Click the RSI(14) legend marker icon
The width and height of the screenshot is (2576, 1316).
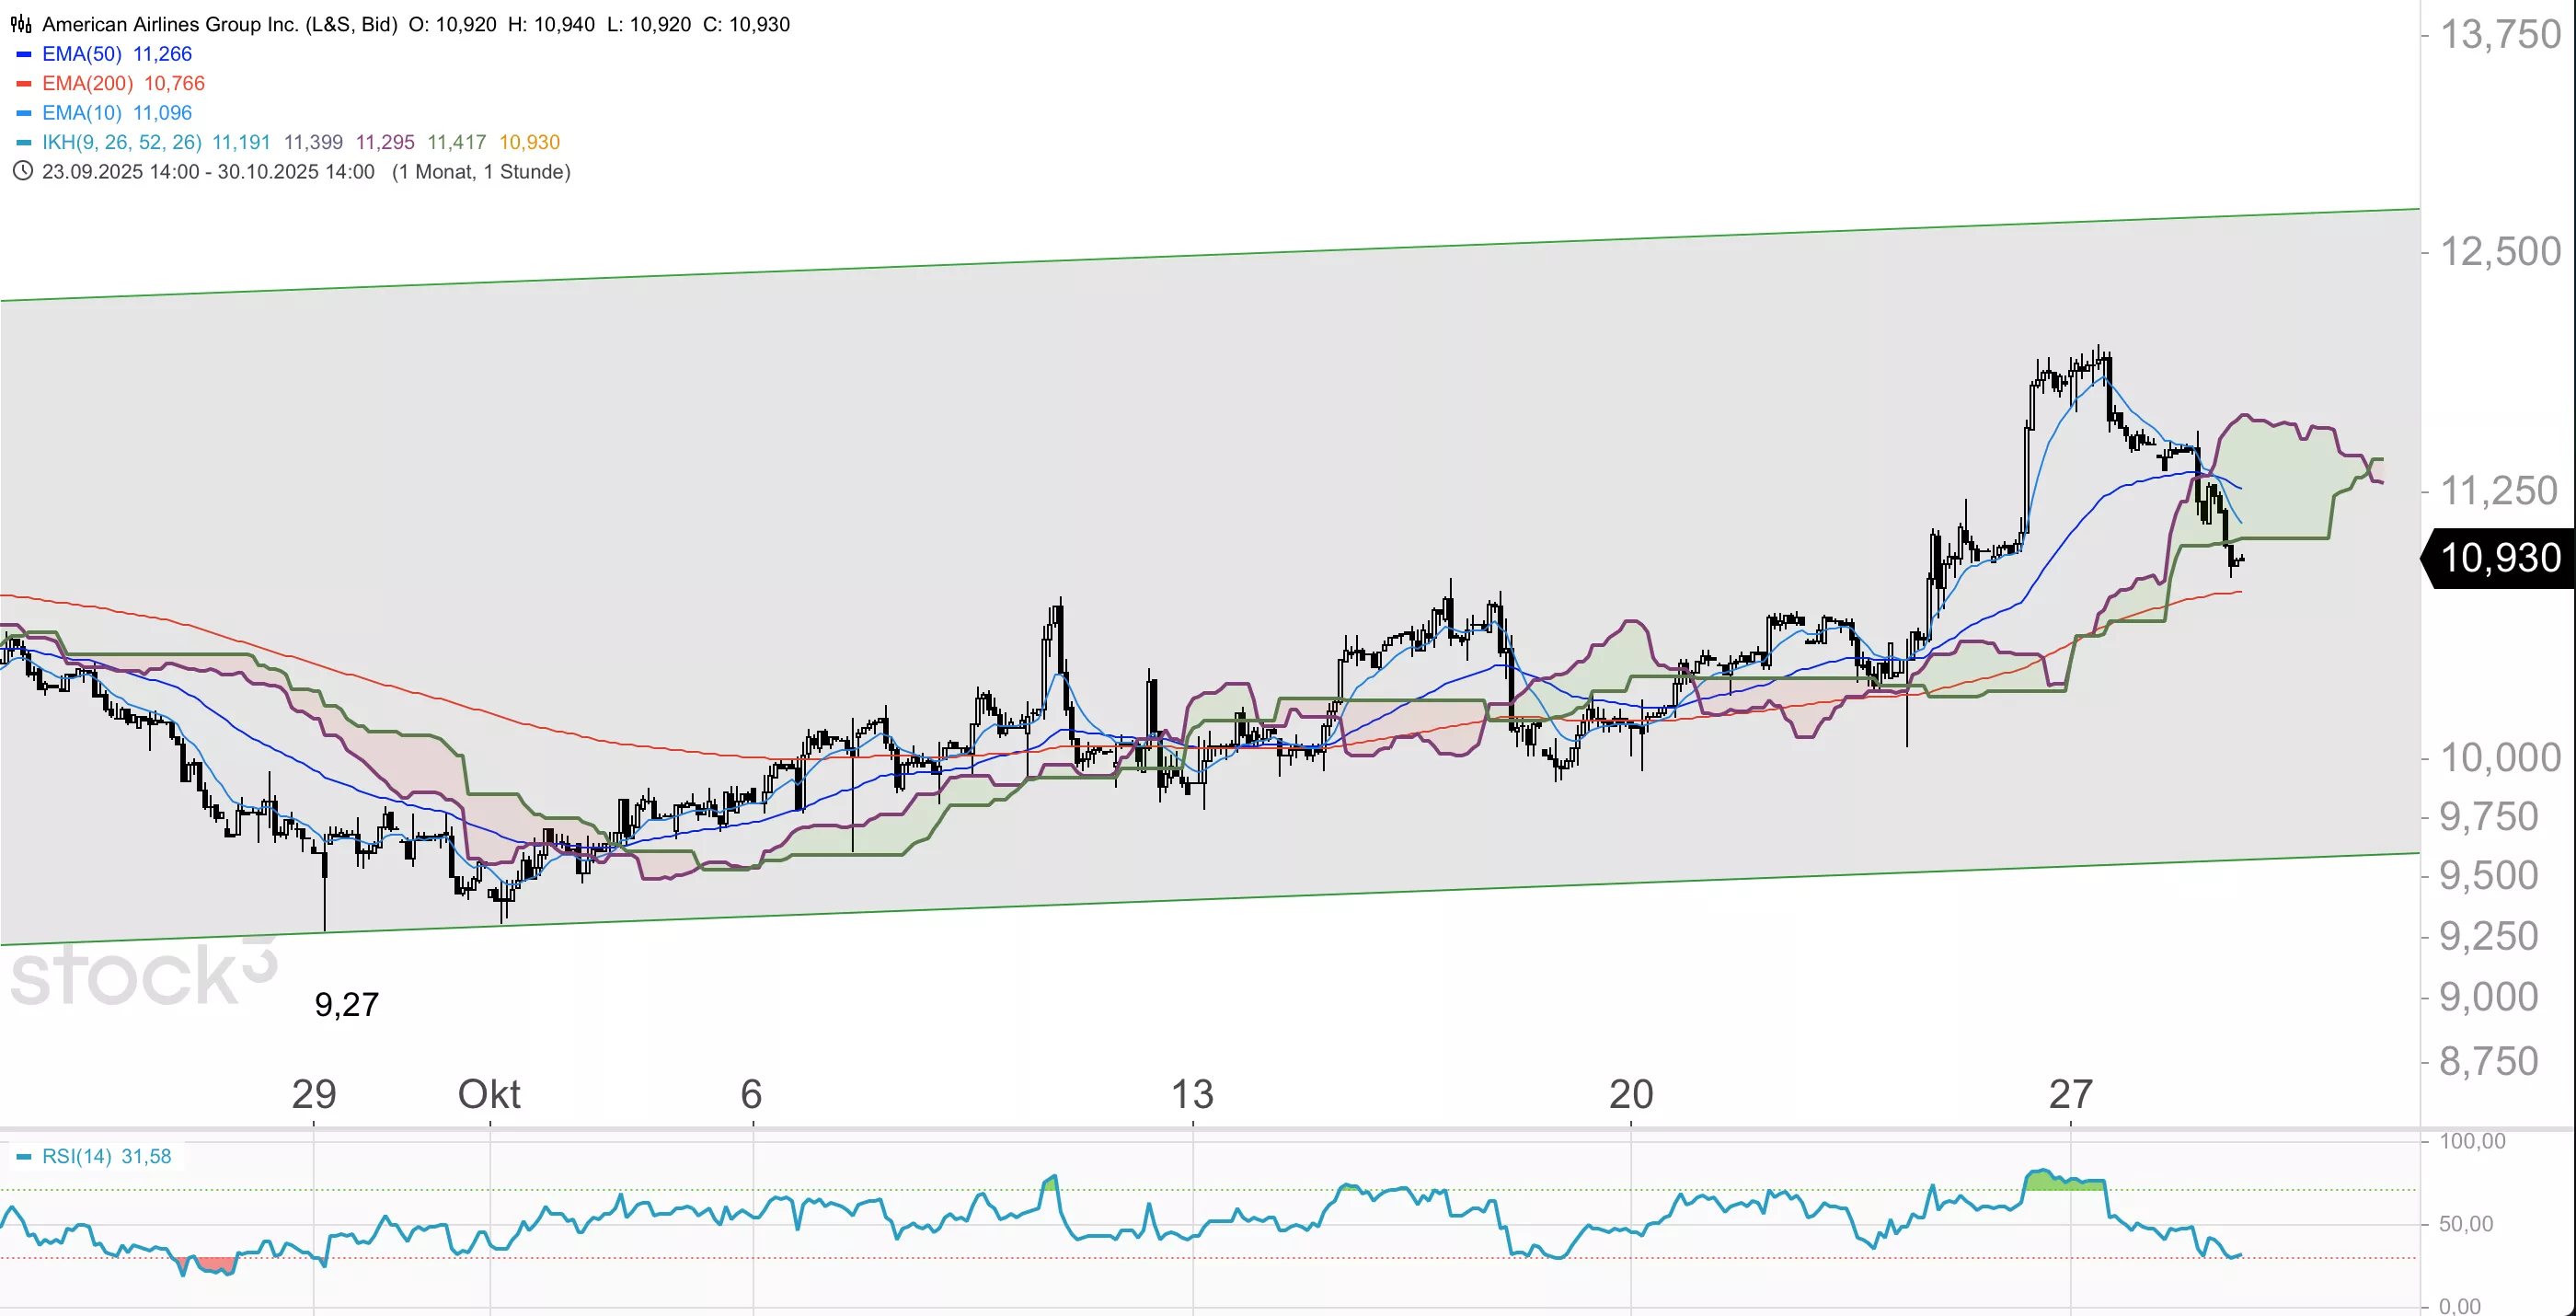click(24, 1157)
